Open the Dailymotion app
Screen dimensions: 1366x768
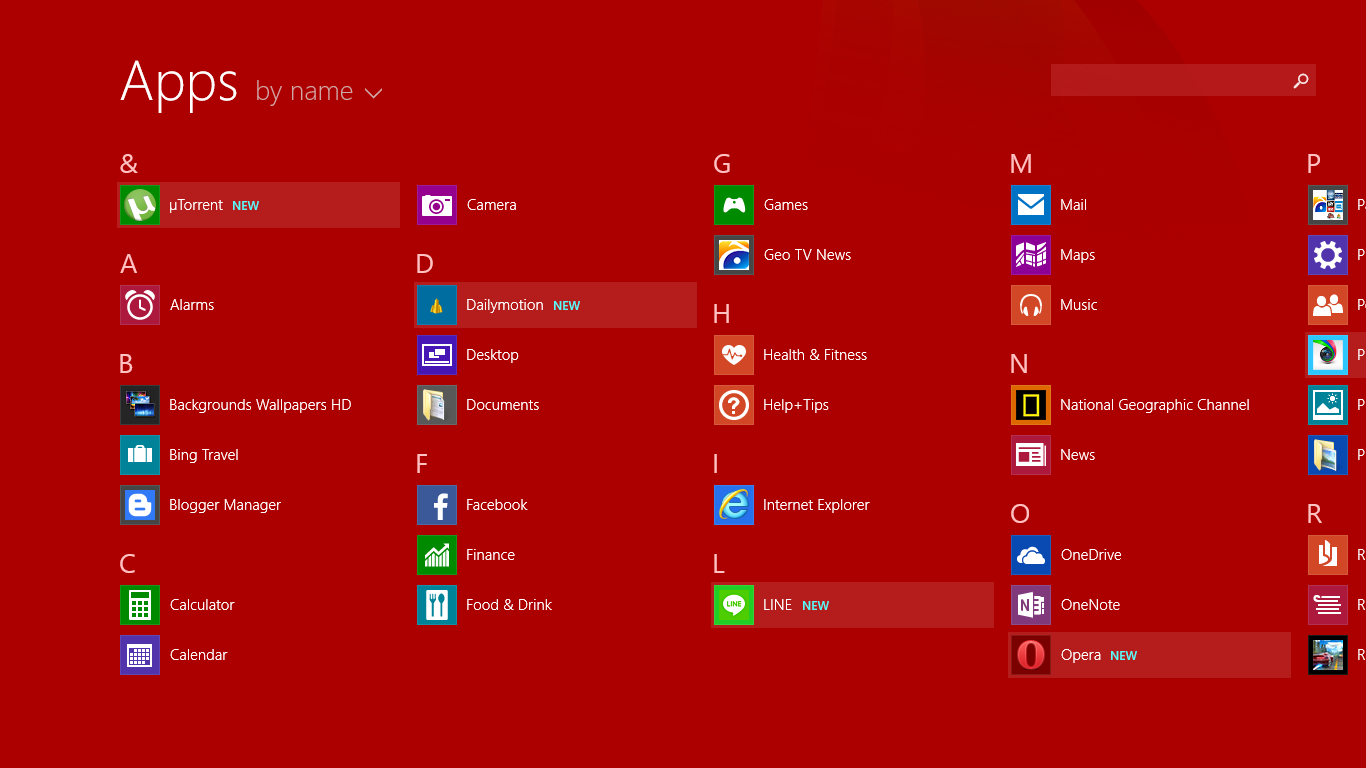tap(555, 305)
